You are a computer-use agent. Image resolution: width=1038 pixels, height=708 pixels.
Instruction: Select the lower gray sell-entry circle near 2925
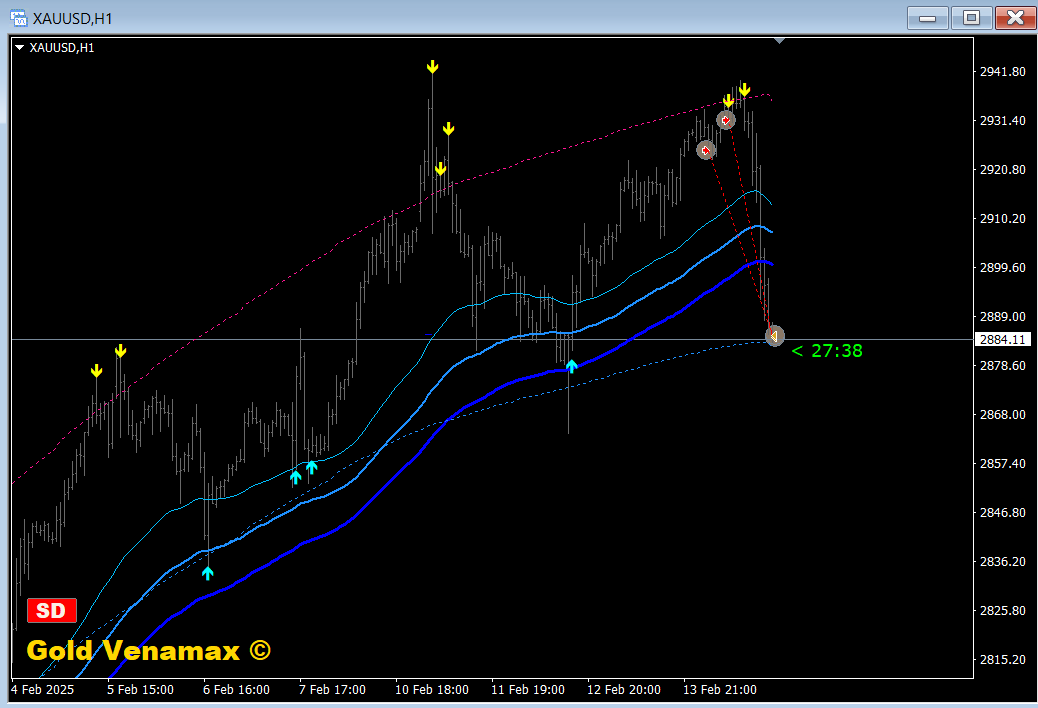pos(706,150)
